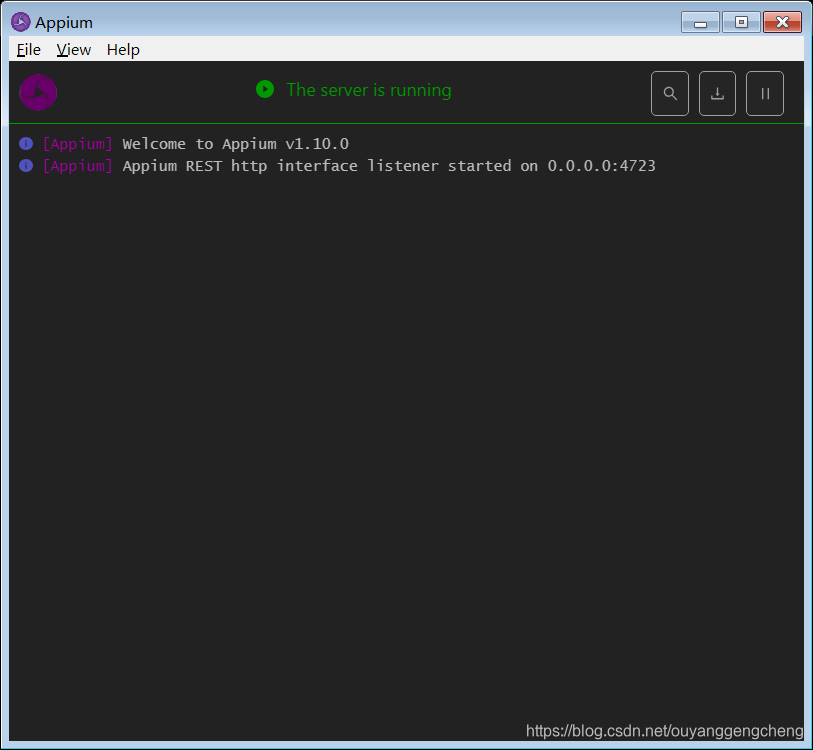Open the Help menu
Image resolution: width=813 pixels, height=750 pixels.
pyautogui.click(x=123, y=50)
